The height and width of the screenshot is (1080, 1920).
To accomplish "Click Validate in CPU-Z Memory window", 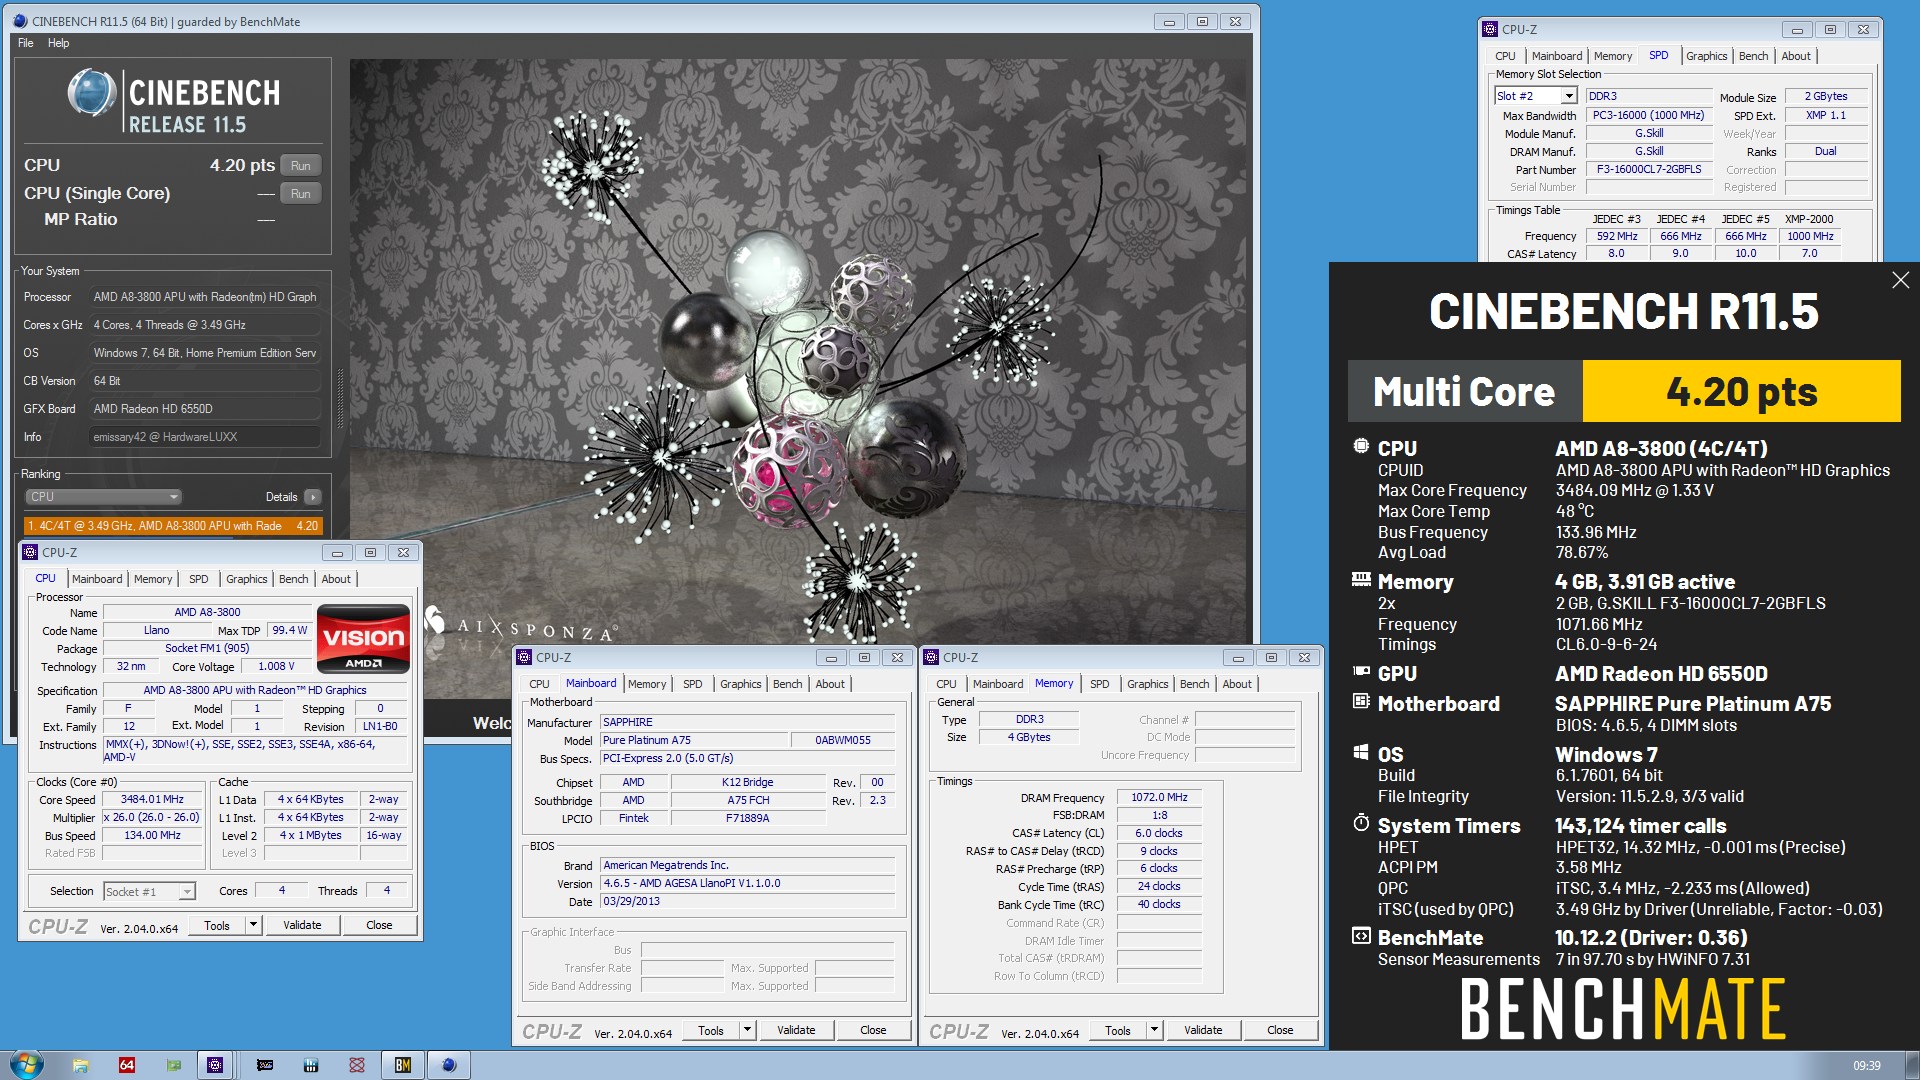I will click(x=1203, y=1030).
